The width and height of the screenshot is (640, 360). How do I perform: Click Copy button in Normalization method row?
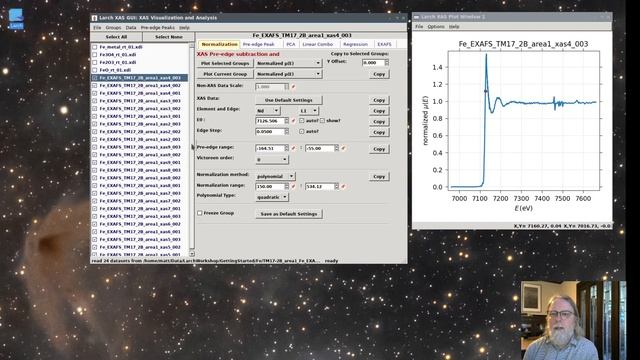coord(379,176)
